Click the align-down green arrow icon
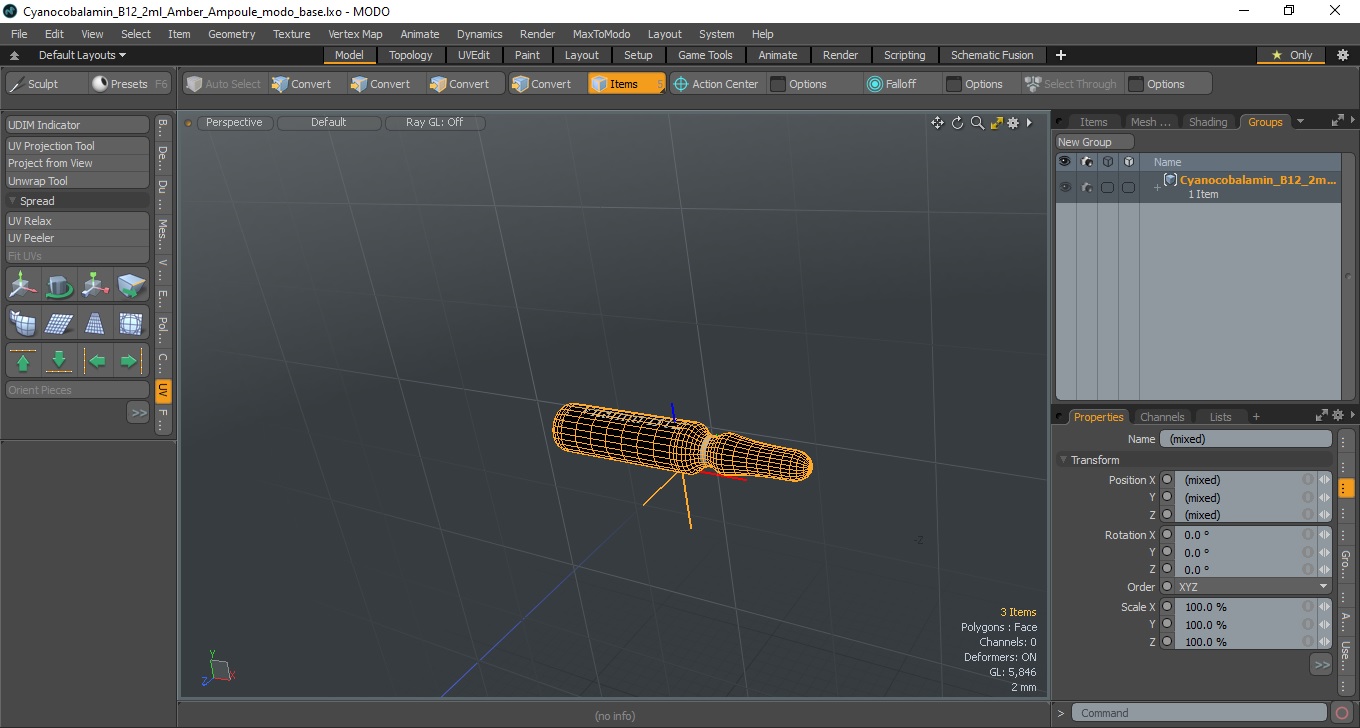 coord(59,360)
